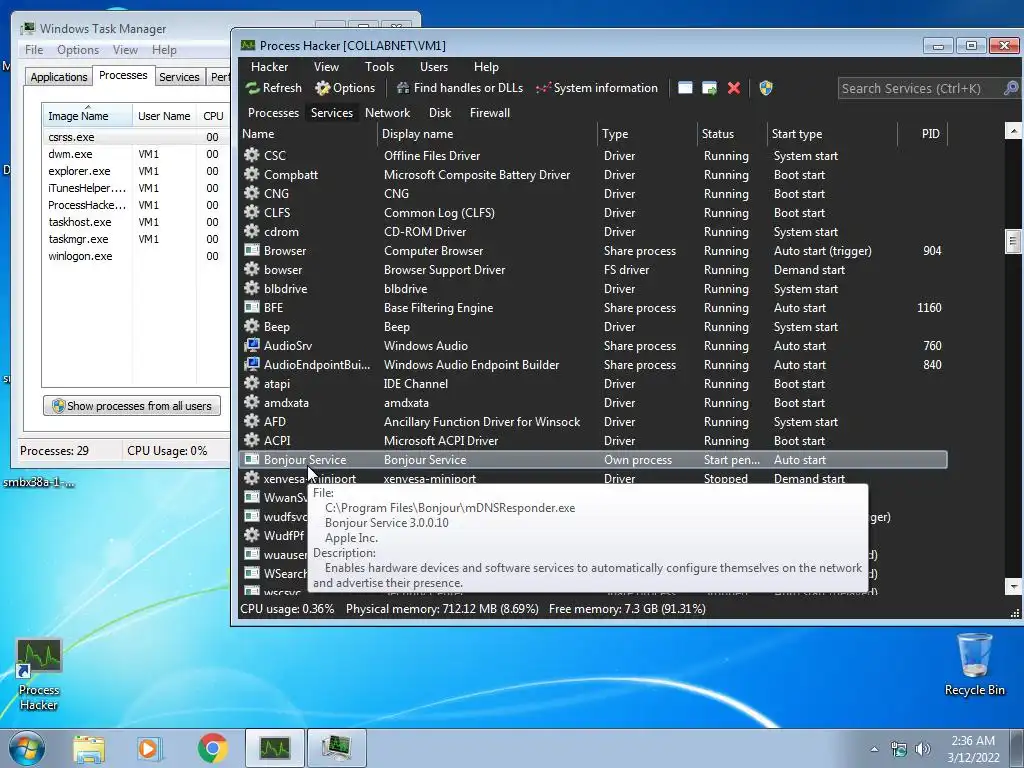This screenshot has width=1024, height=768.
Task: Click the CSC service gear icon
Action: [251, 155]
